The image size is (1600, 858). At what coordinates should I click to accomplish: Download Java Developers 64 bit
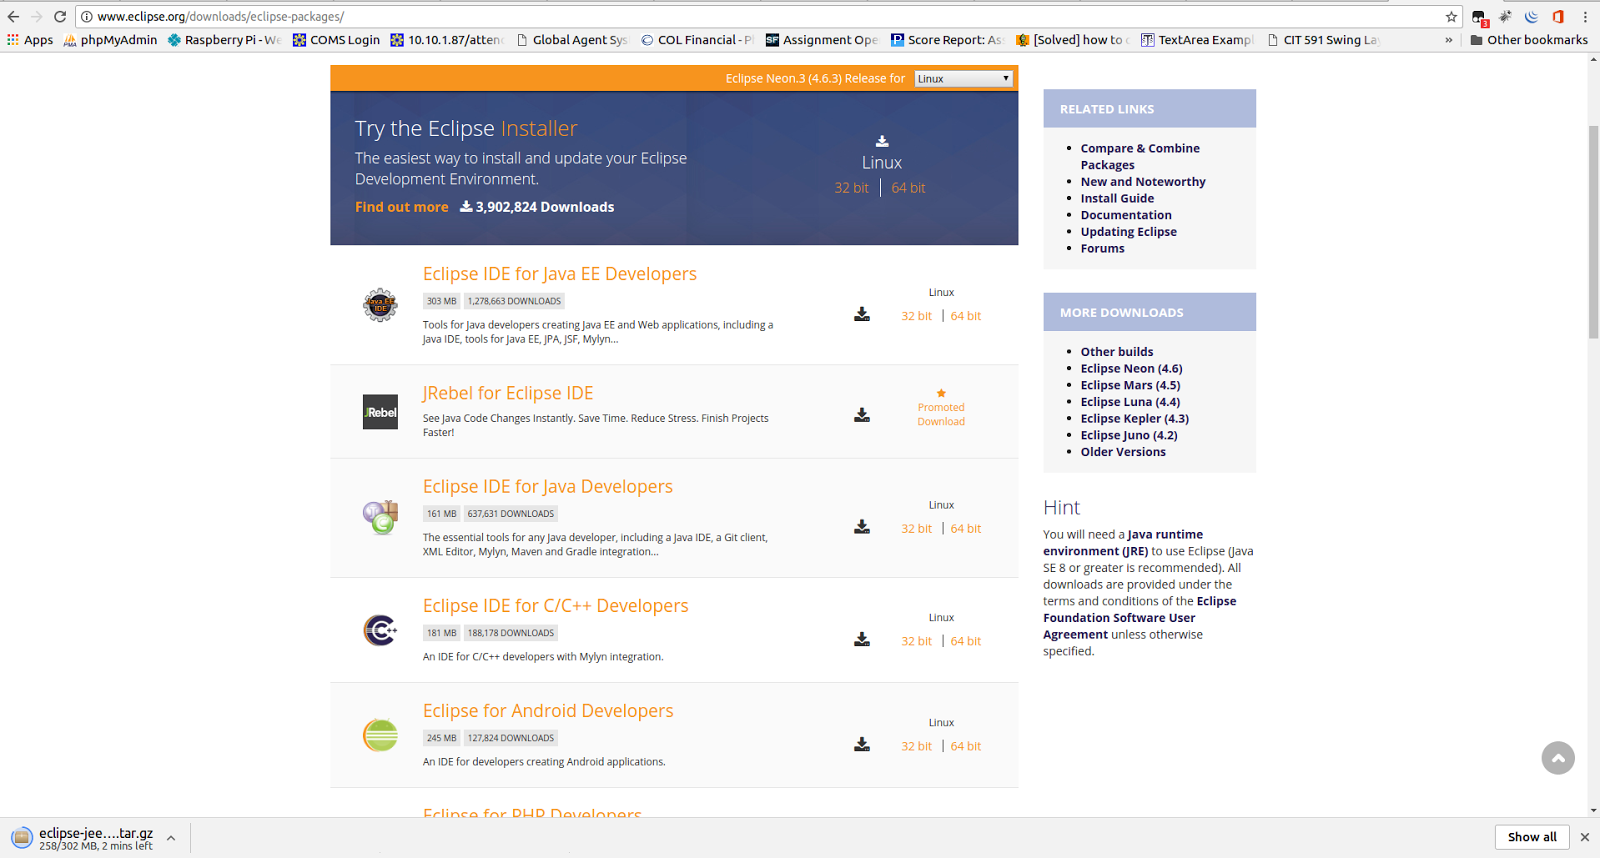coord(966,529)
